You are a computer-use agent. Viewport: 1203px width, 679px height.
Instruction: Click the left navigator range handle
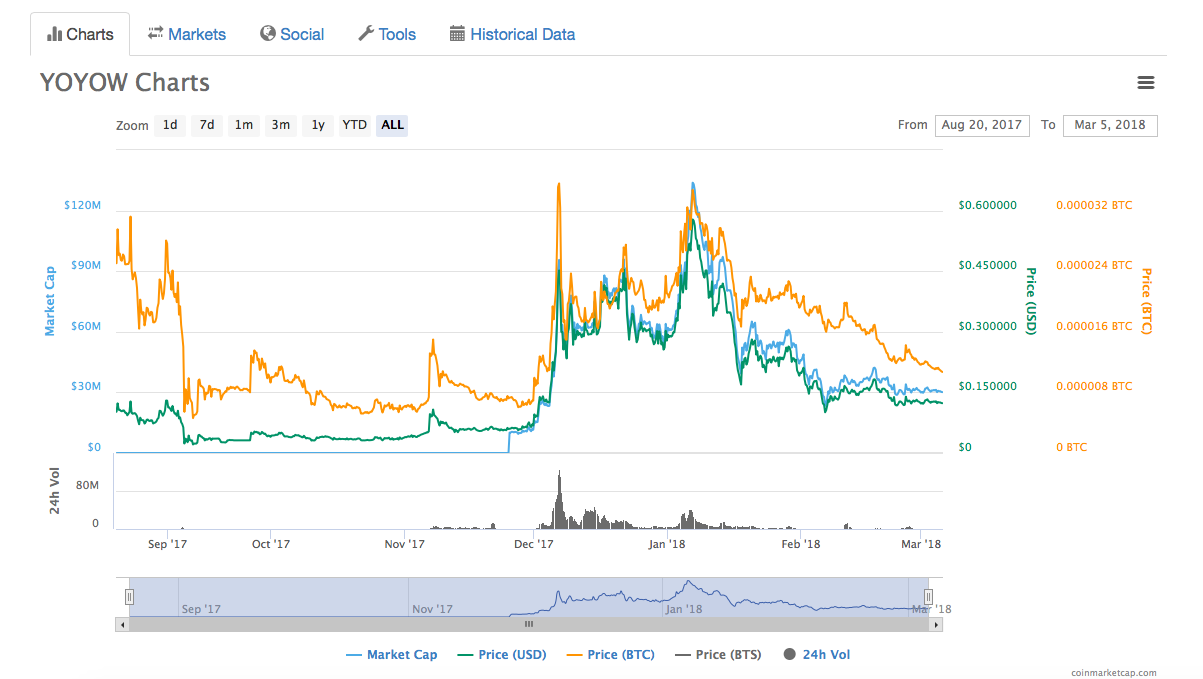pos(129,597)
